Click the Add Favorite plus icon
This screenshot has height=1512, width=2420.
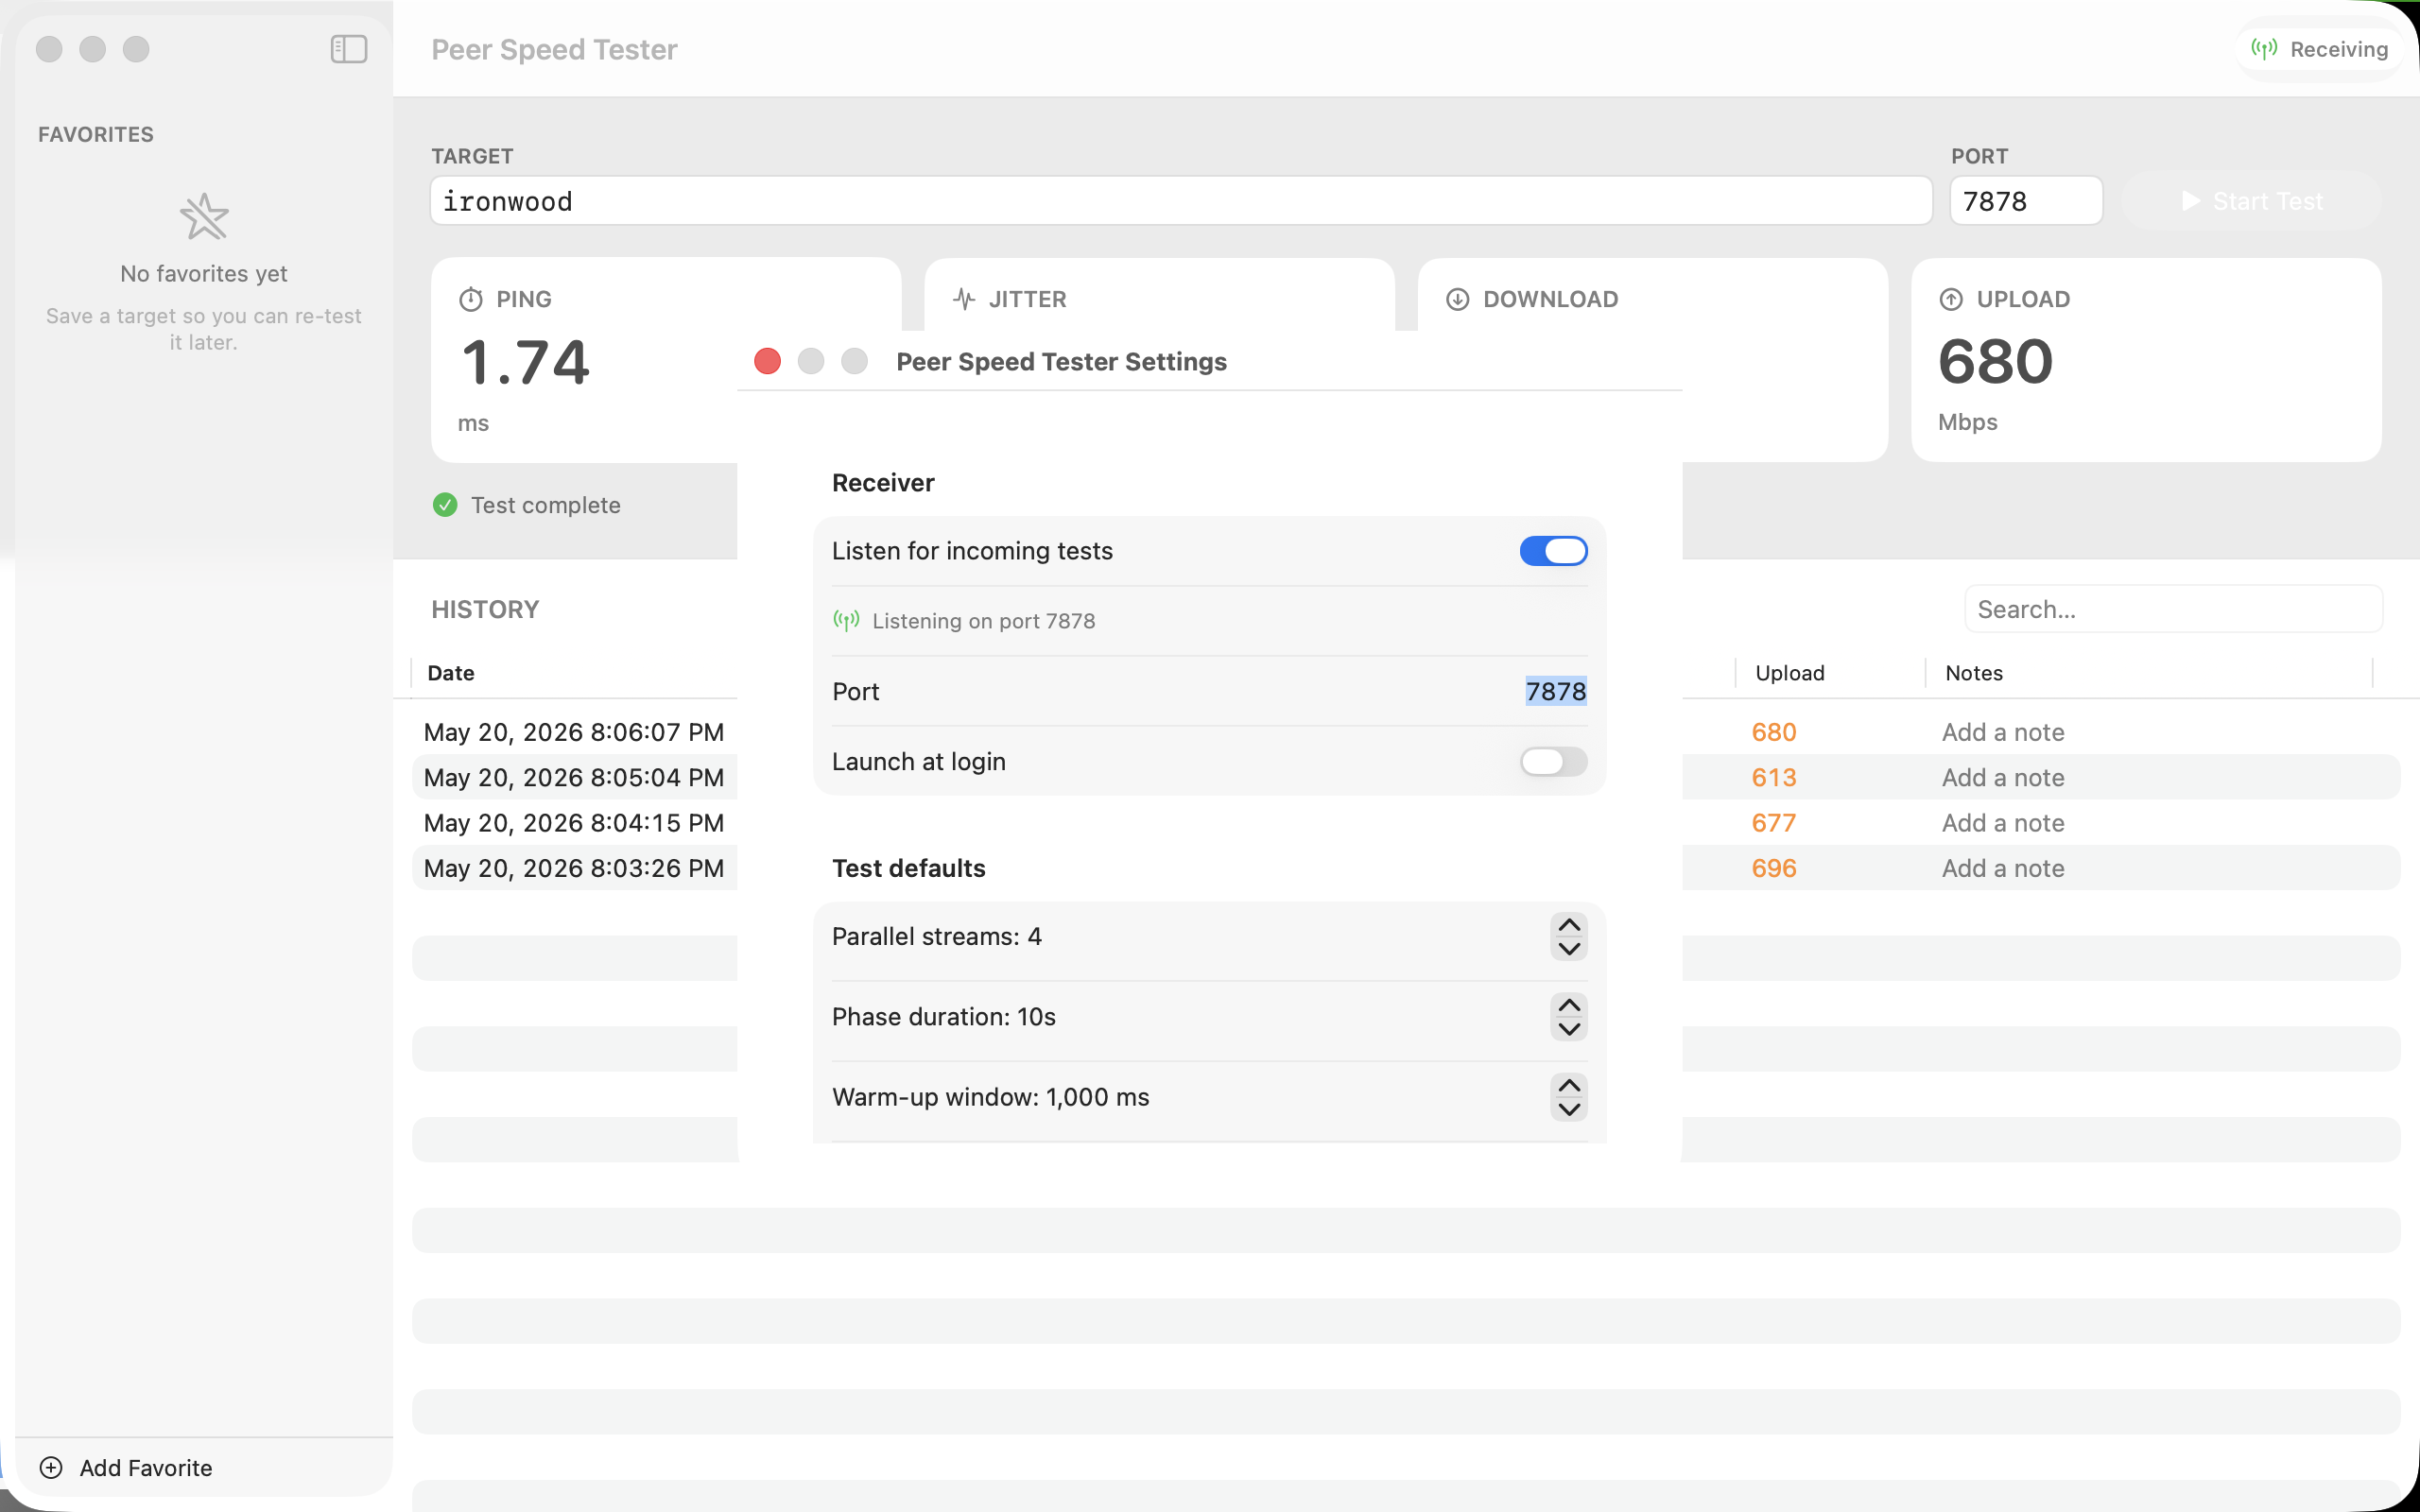click(51, 1467)
